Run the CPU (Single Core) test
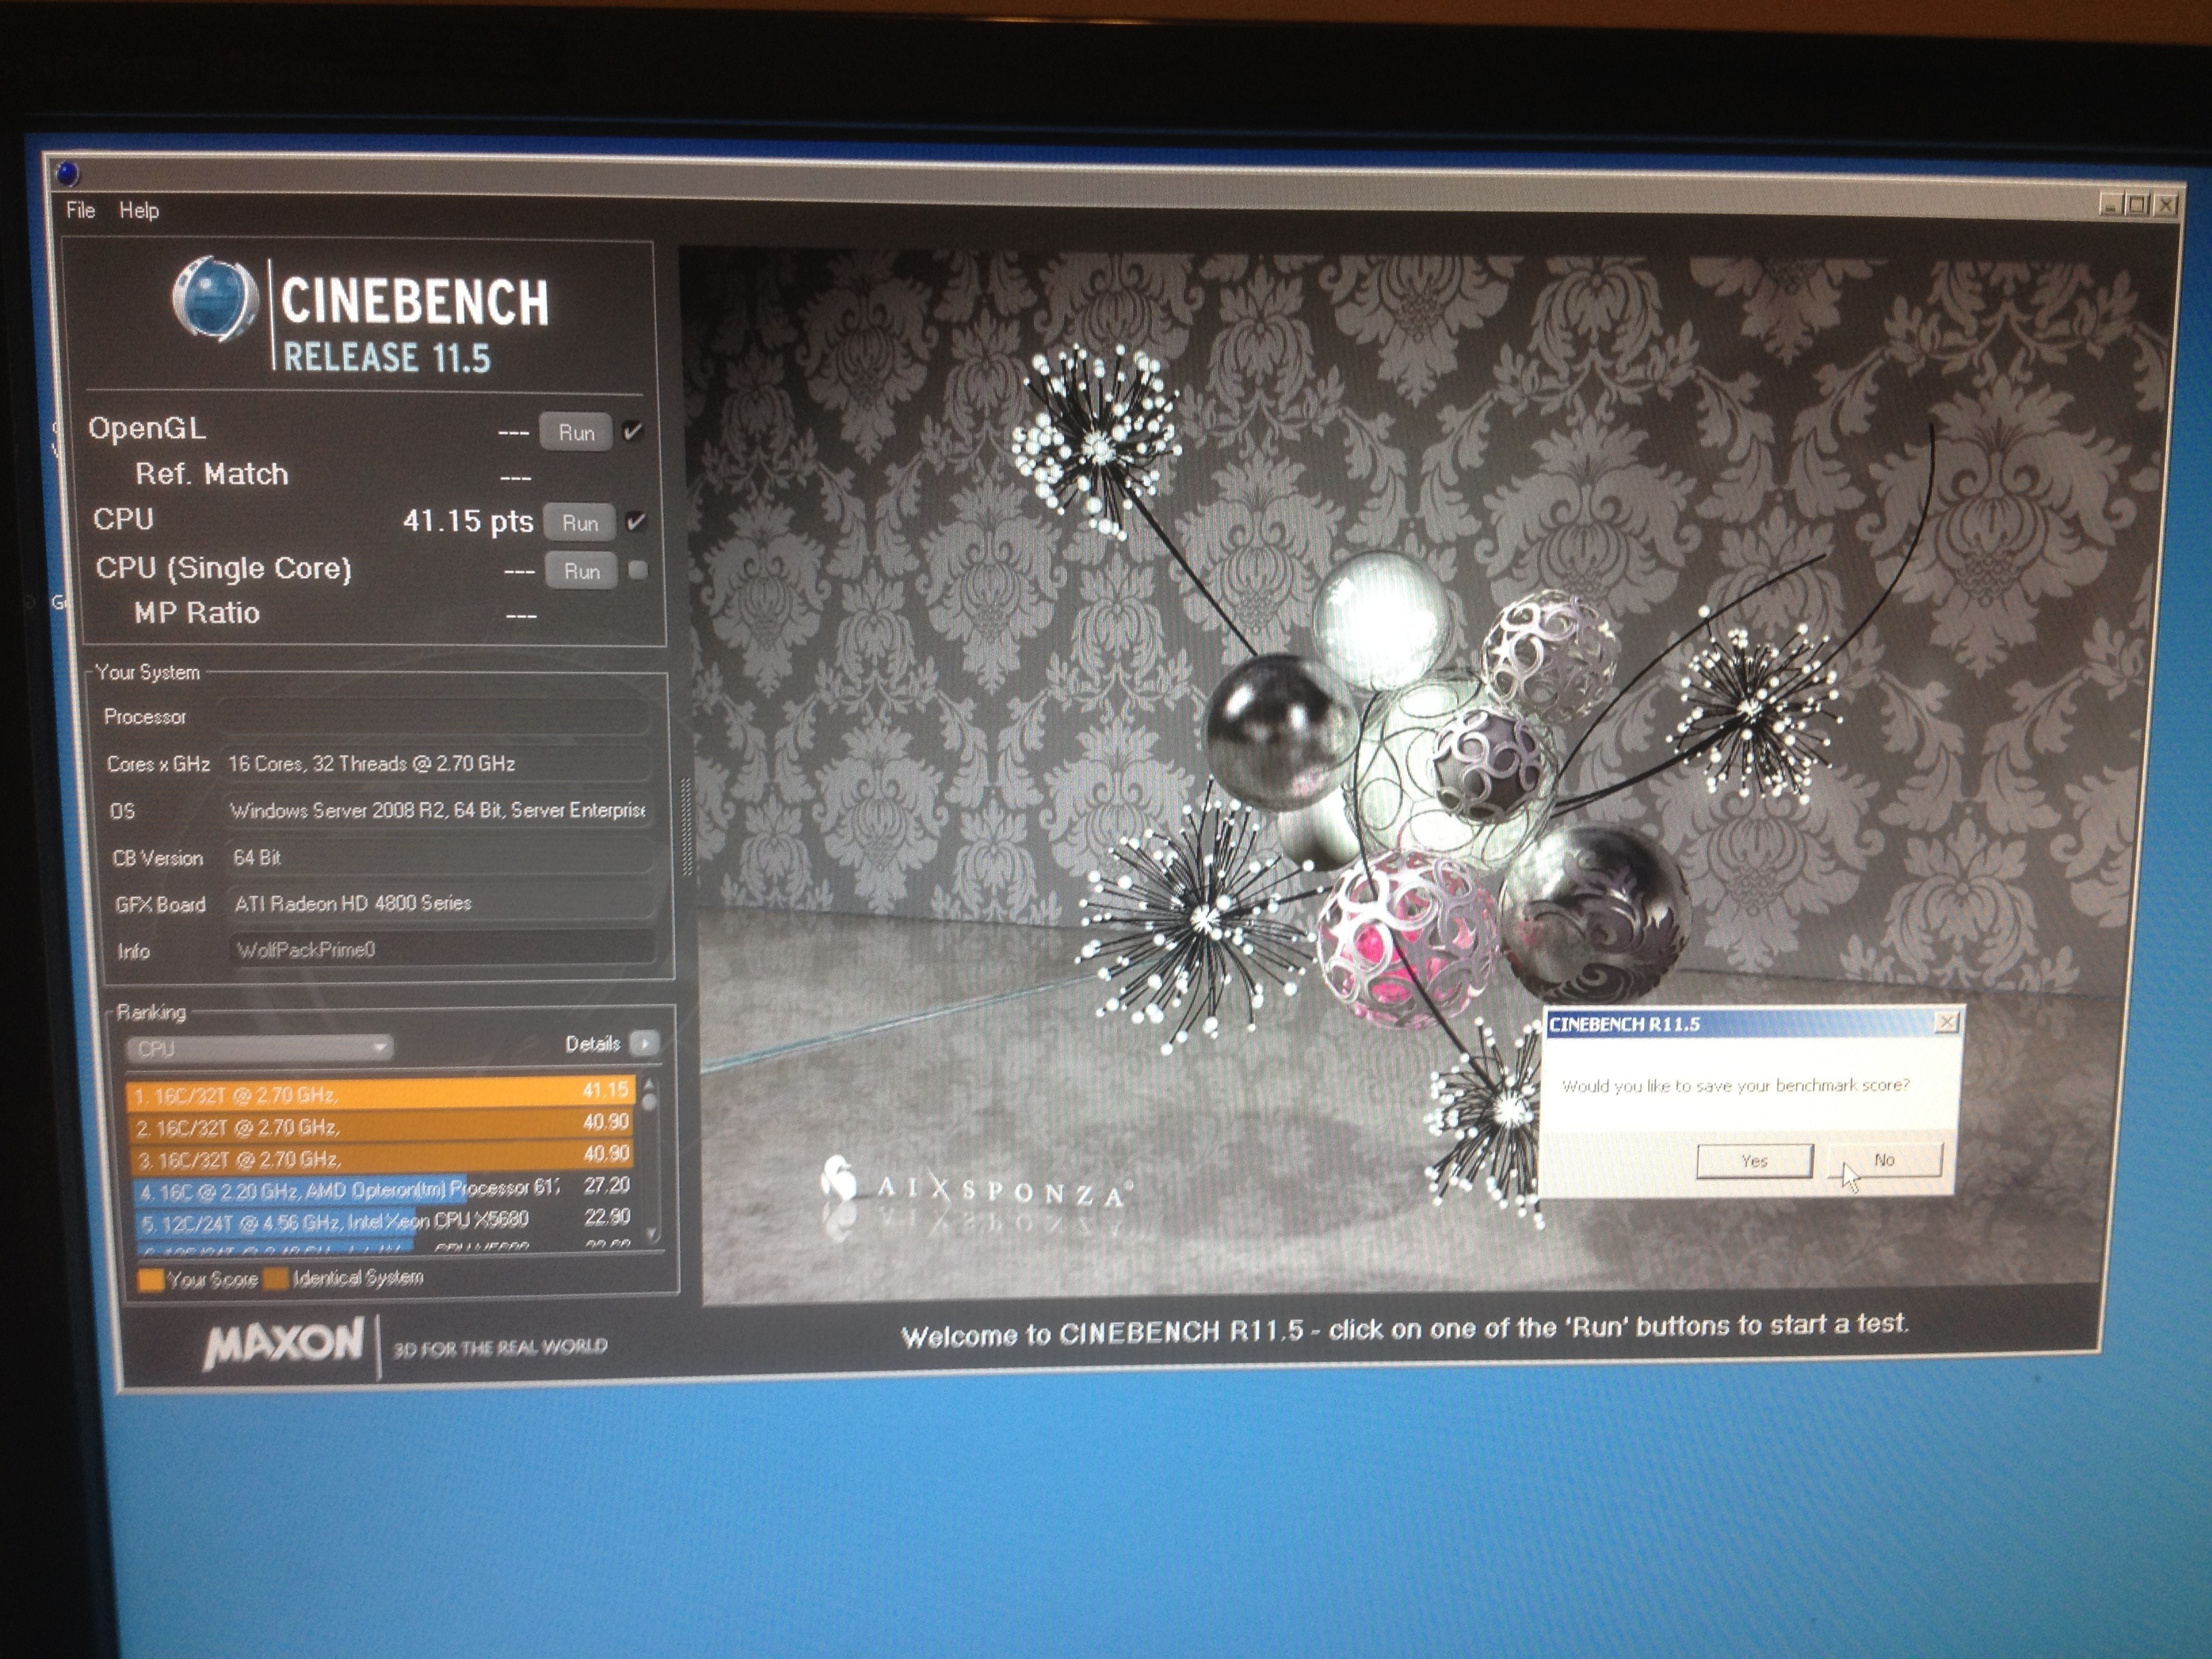 click(x=581, y=571)
